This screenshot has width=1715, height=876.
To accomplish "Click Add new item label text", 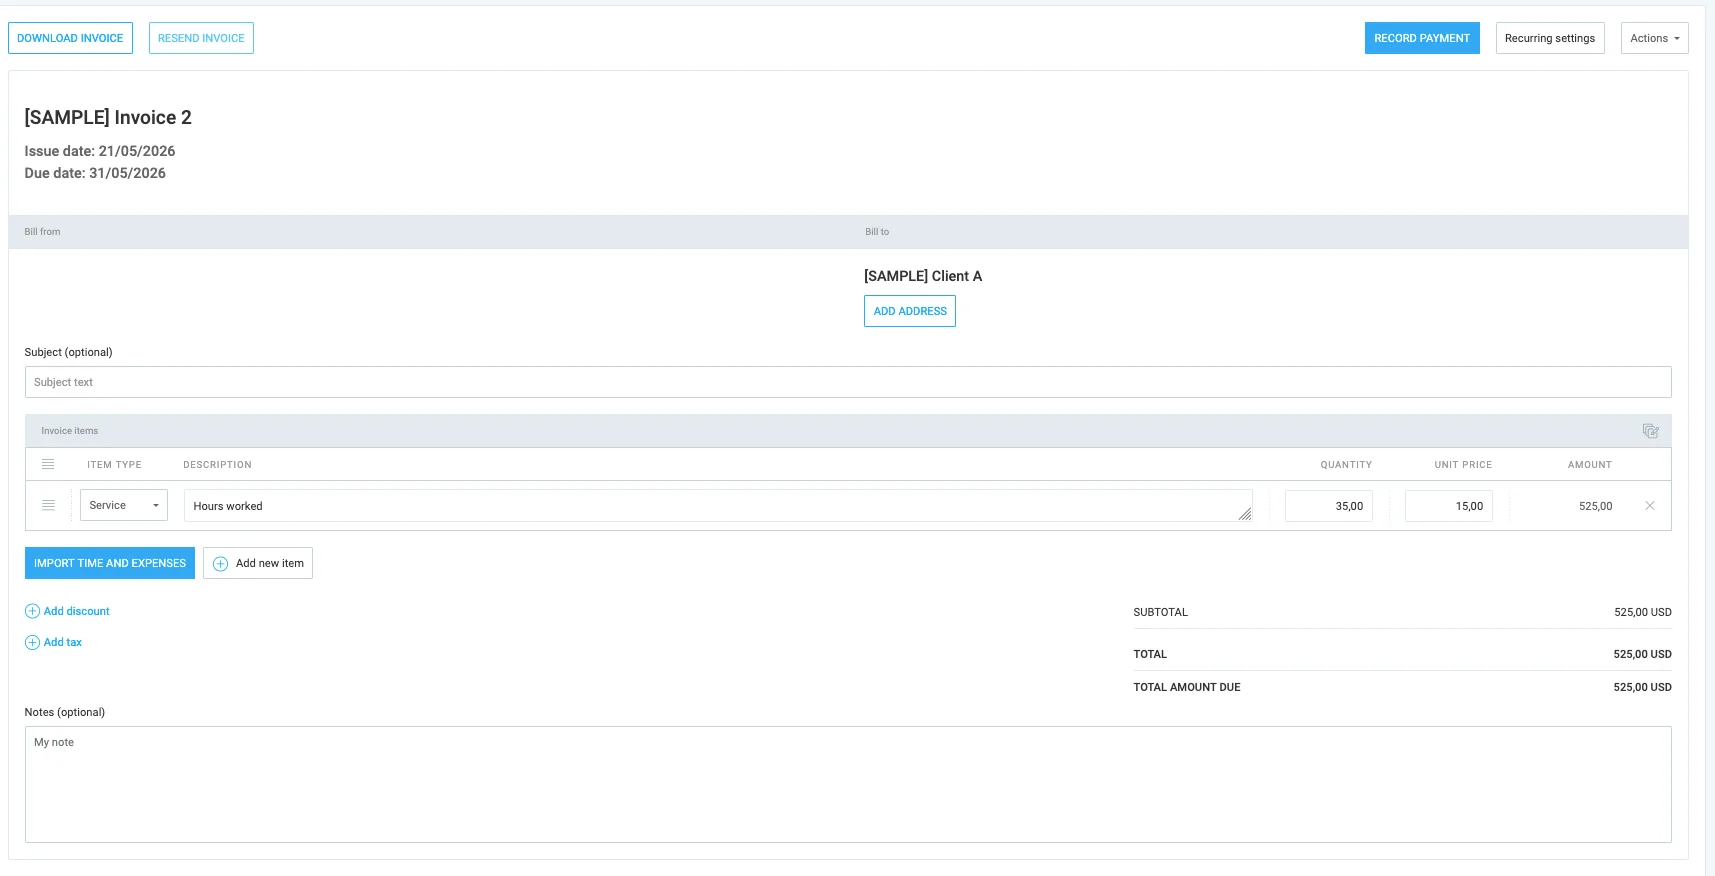I will coord(270,563).
